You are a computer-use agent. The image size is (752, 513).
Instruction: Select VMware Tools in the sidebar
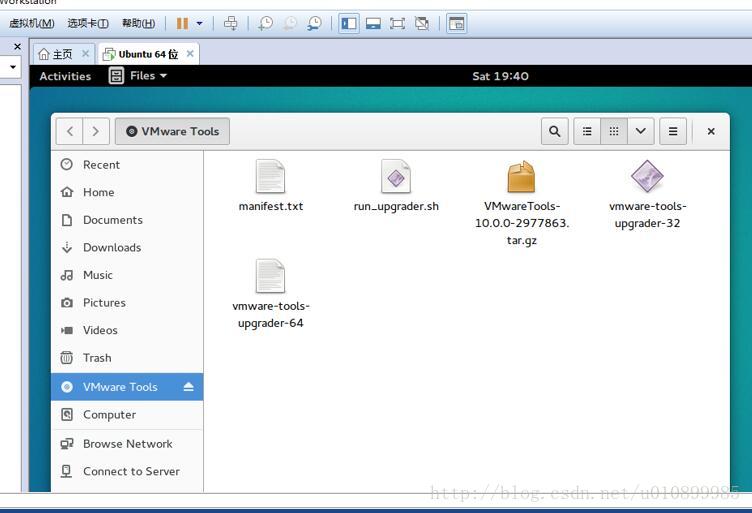coord(127,387)
